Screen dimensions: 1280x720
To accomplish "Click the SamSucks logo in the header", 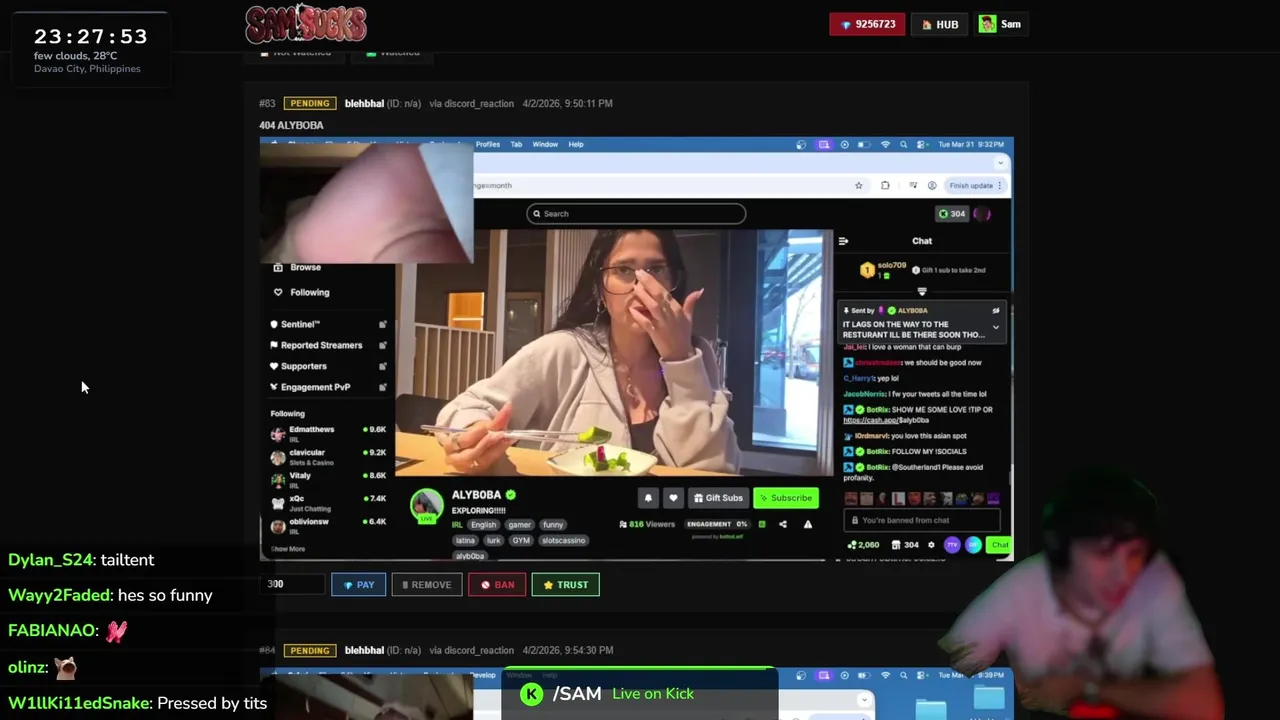I will (306, 24).
